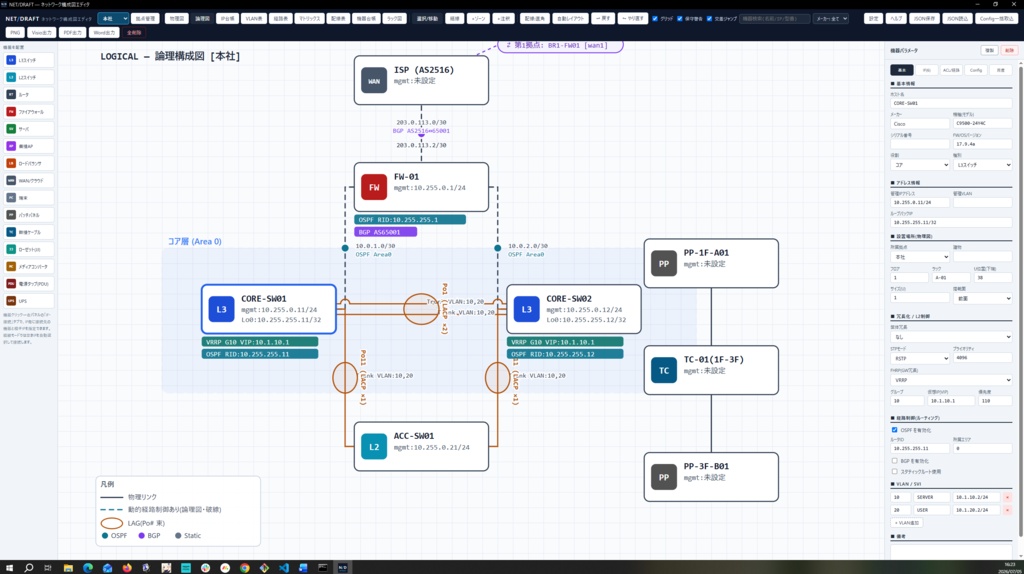Click the JSON保存 save button
Viewport: 1024px width, 574px height.
point(924,18)
